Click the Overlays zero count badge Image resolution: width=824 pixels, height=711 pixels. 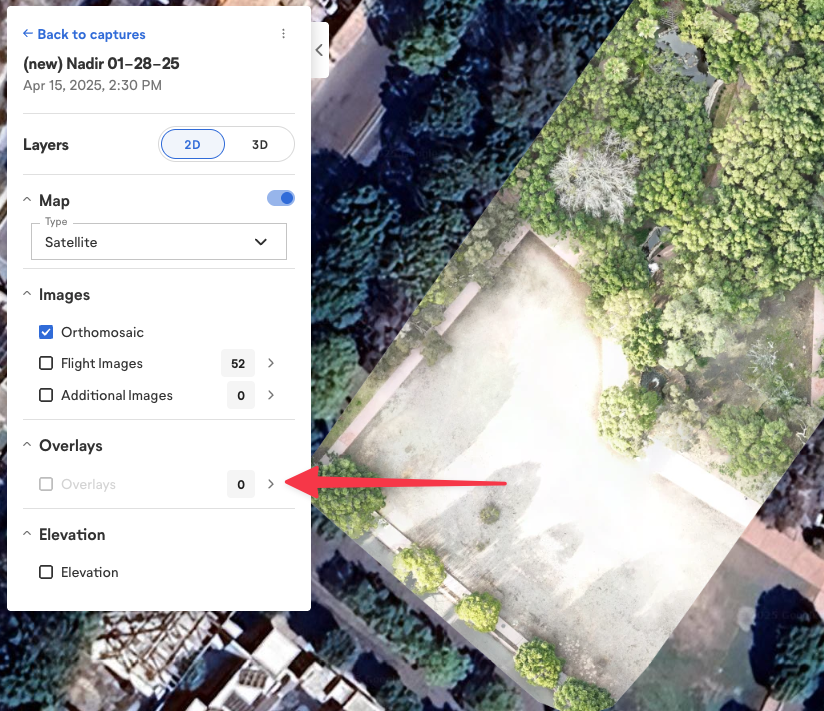(x=240, y=484)
